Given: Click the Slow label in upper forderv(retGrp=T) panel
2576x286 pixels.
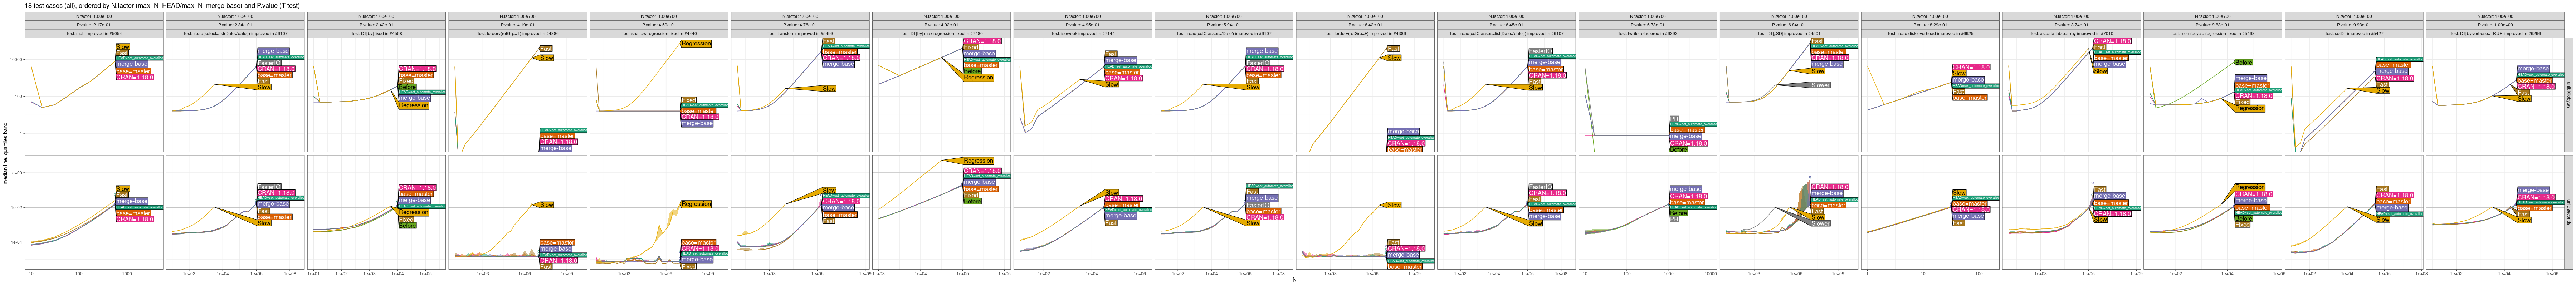Looking at the screenshot, I should tap(547, 58).
